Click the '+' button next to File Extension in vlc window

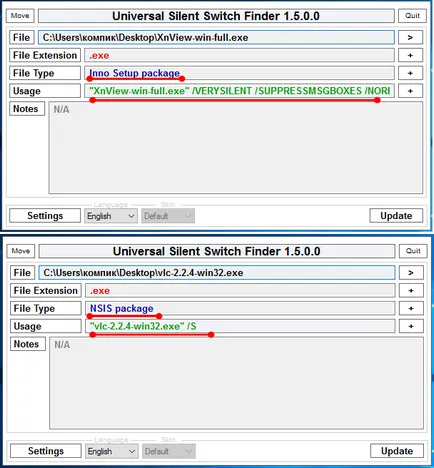tap(411, 291)
